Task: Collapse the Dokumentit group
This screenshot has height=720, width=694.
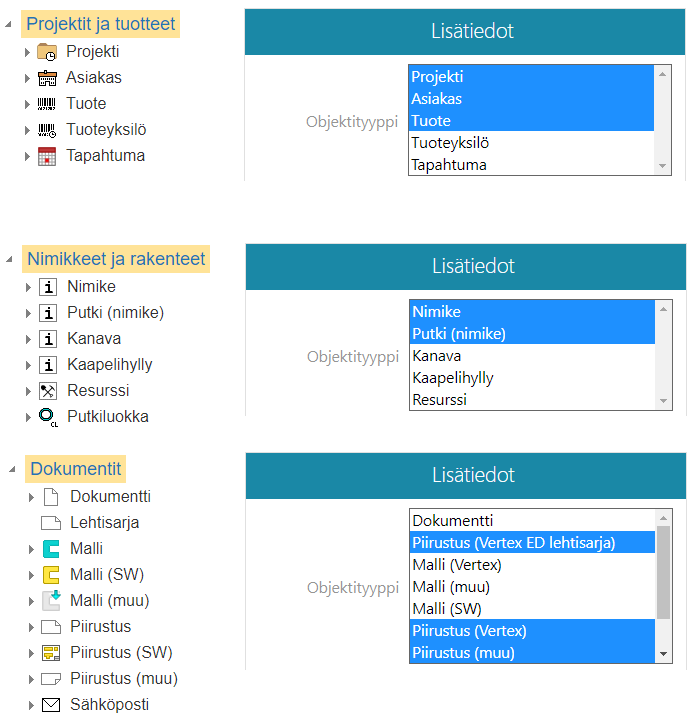Action: point(9,470)
